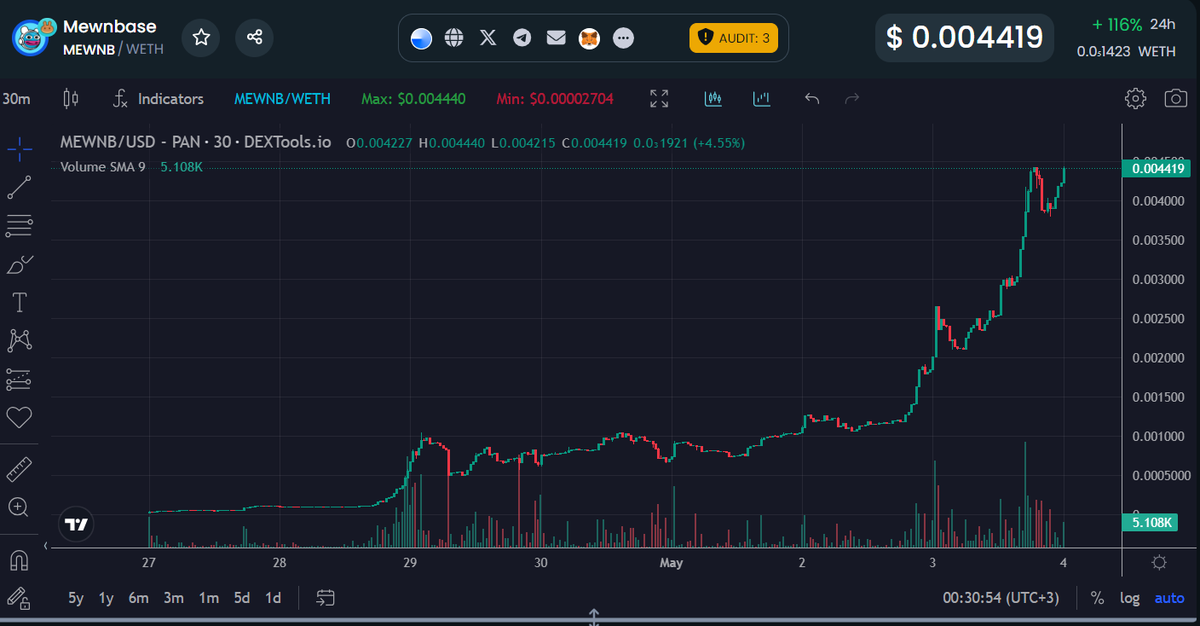Image resolution: width=1200 pixels, height=626 pixels.
Task: Toggle fullscreen chart mode icon
Action: pos(659,99)
